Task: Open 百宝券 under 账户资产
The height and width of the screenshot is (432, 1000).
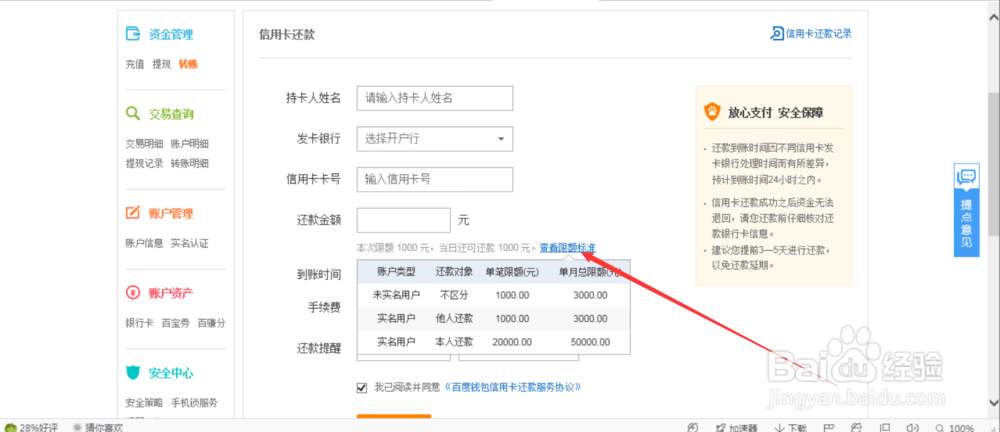Action: [x=175, y=323]
